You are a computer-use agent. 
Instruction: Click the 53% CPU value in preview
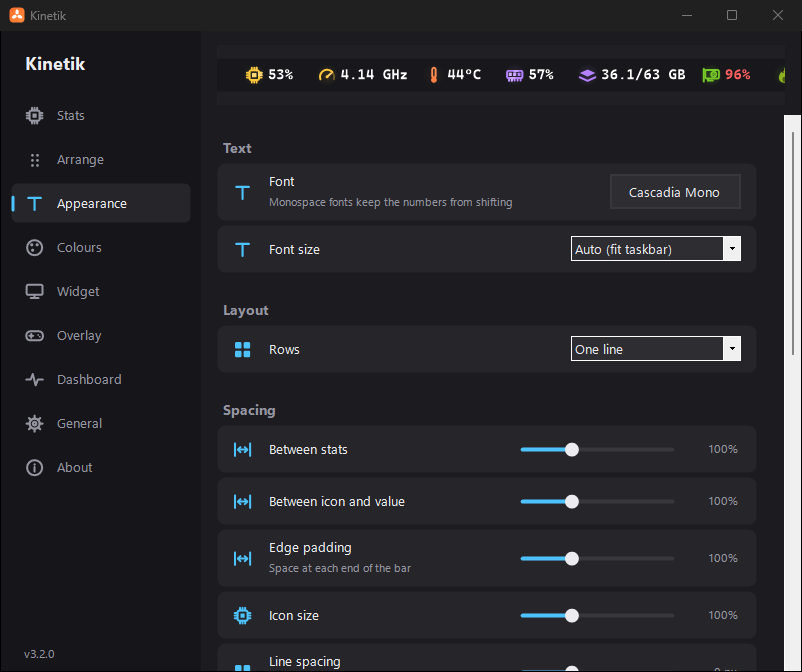click(x=281, y=75)
